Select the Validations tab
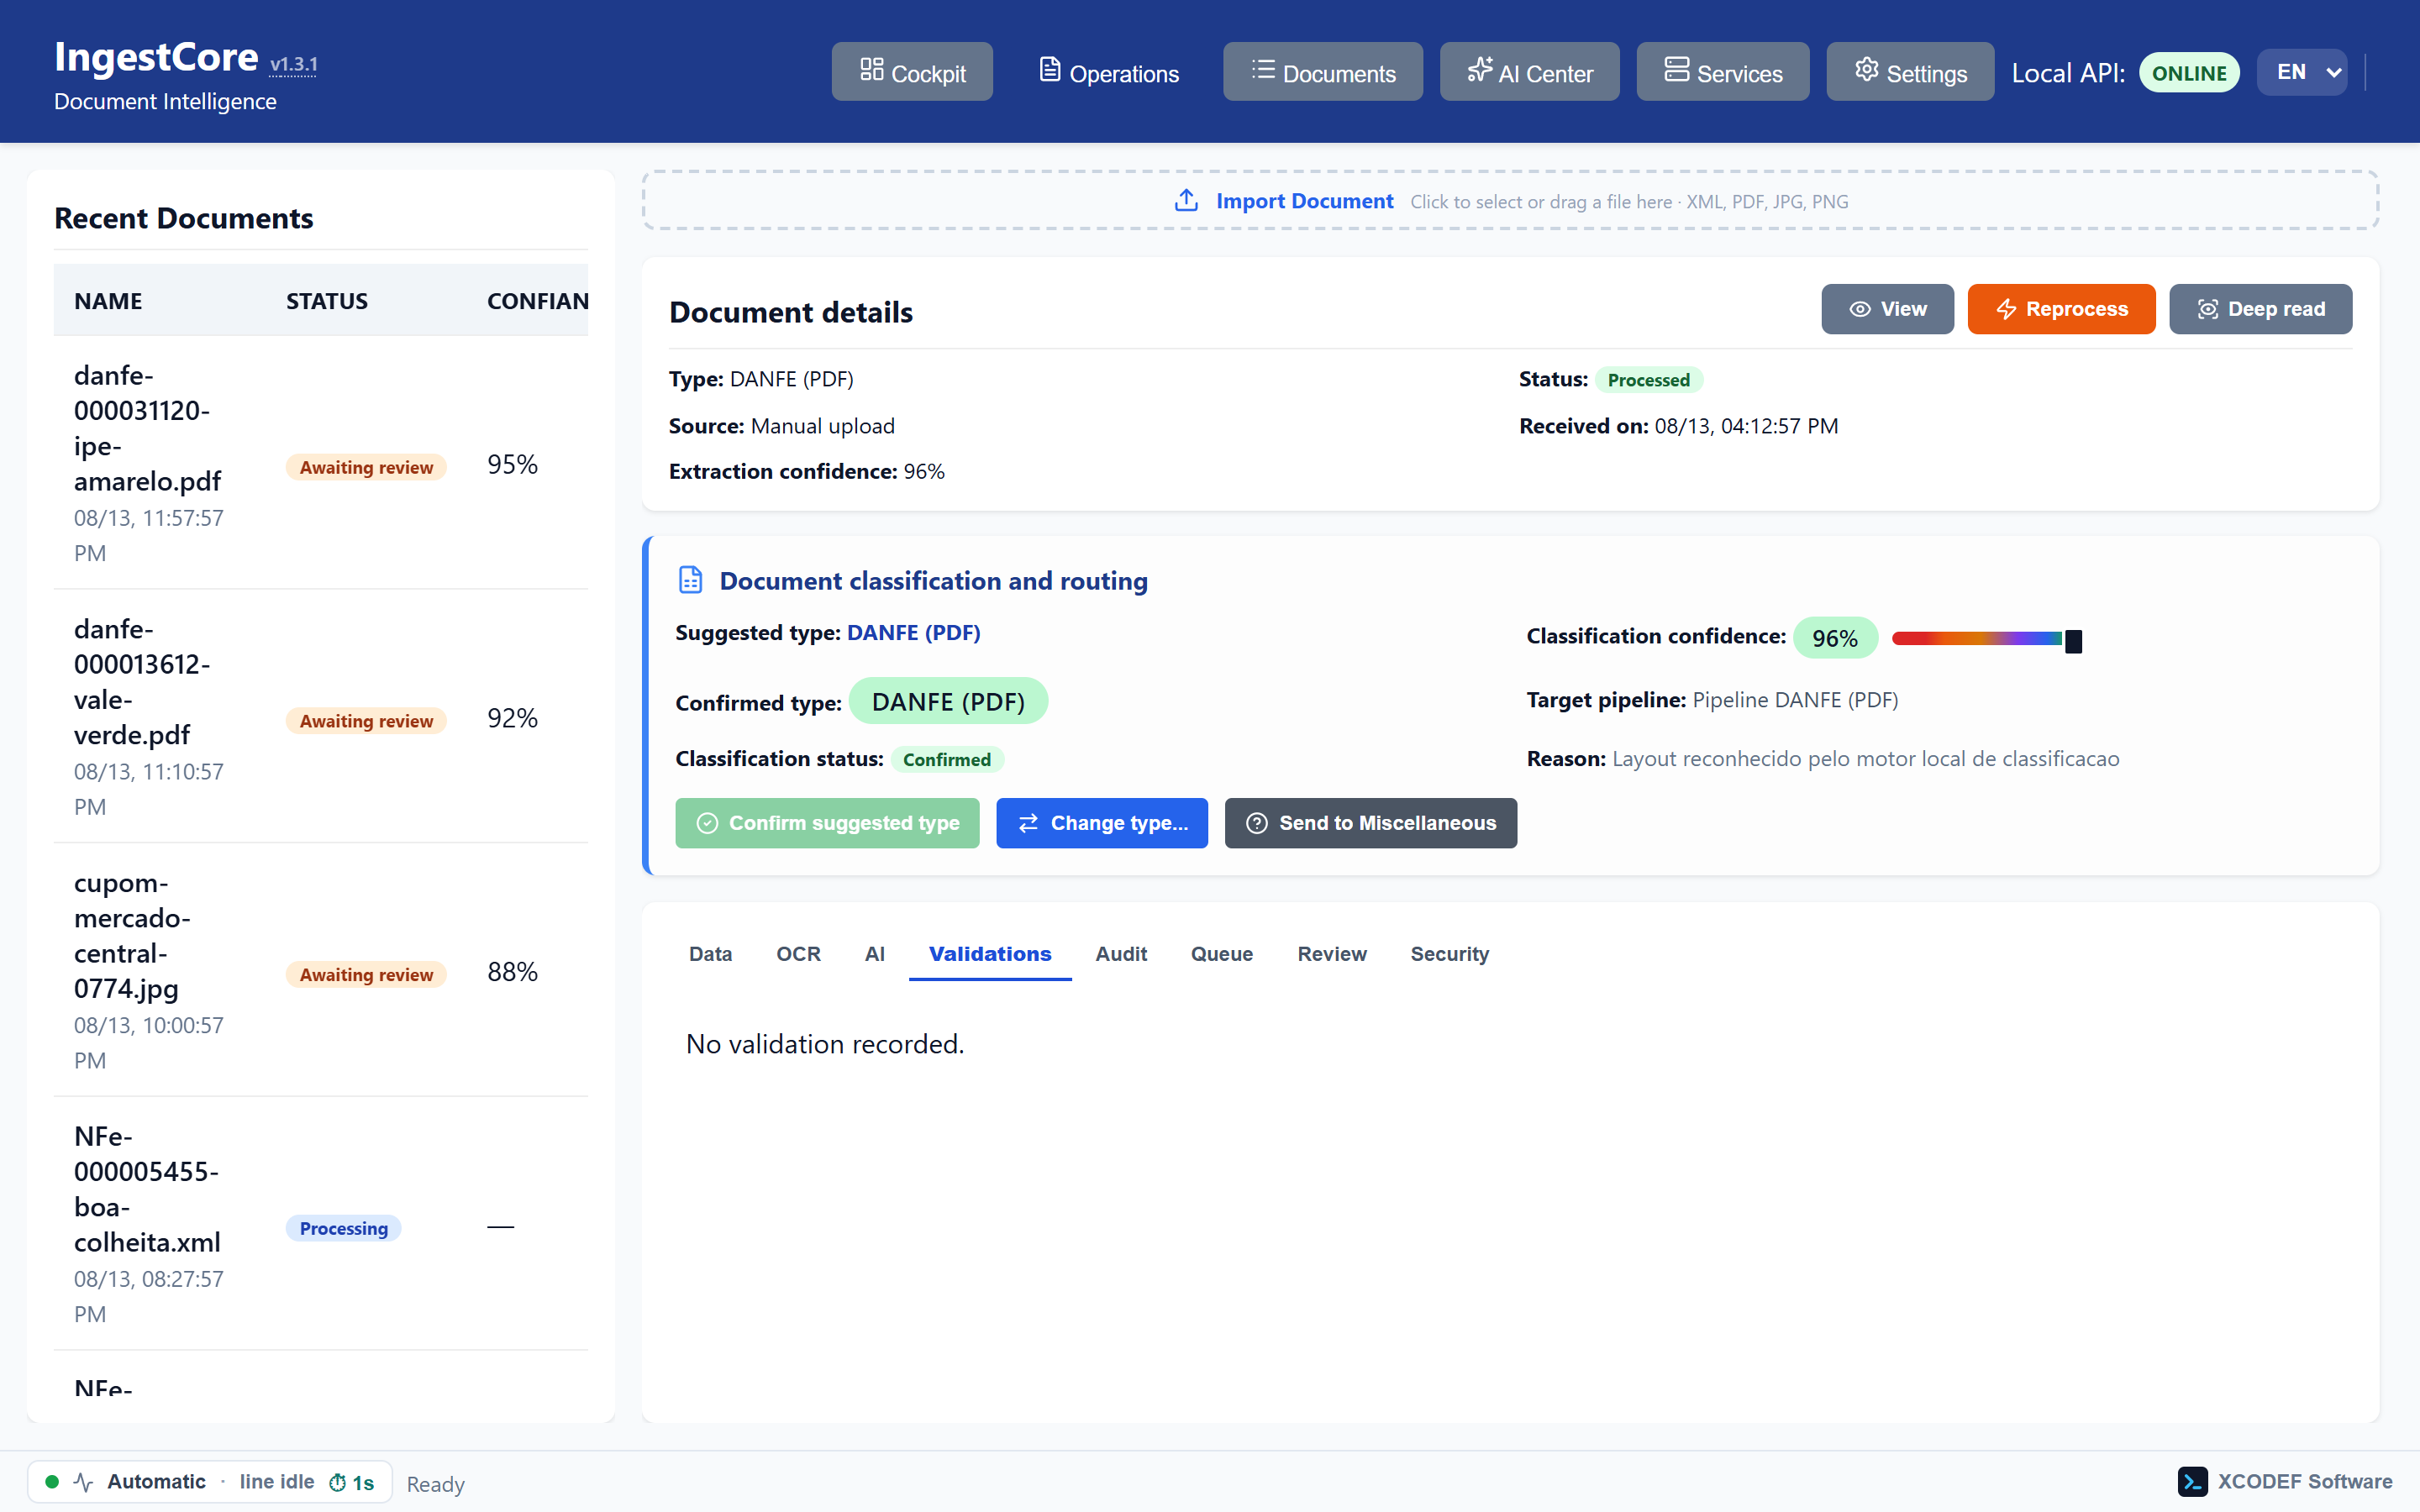This screenshot has width=2420, height=1512. pyautogui.click(x=990, y=953)
